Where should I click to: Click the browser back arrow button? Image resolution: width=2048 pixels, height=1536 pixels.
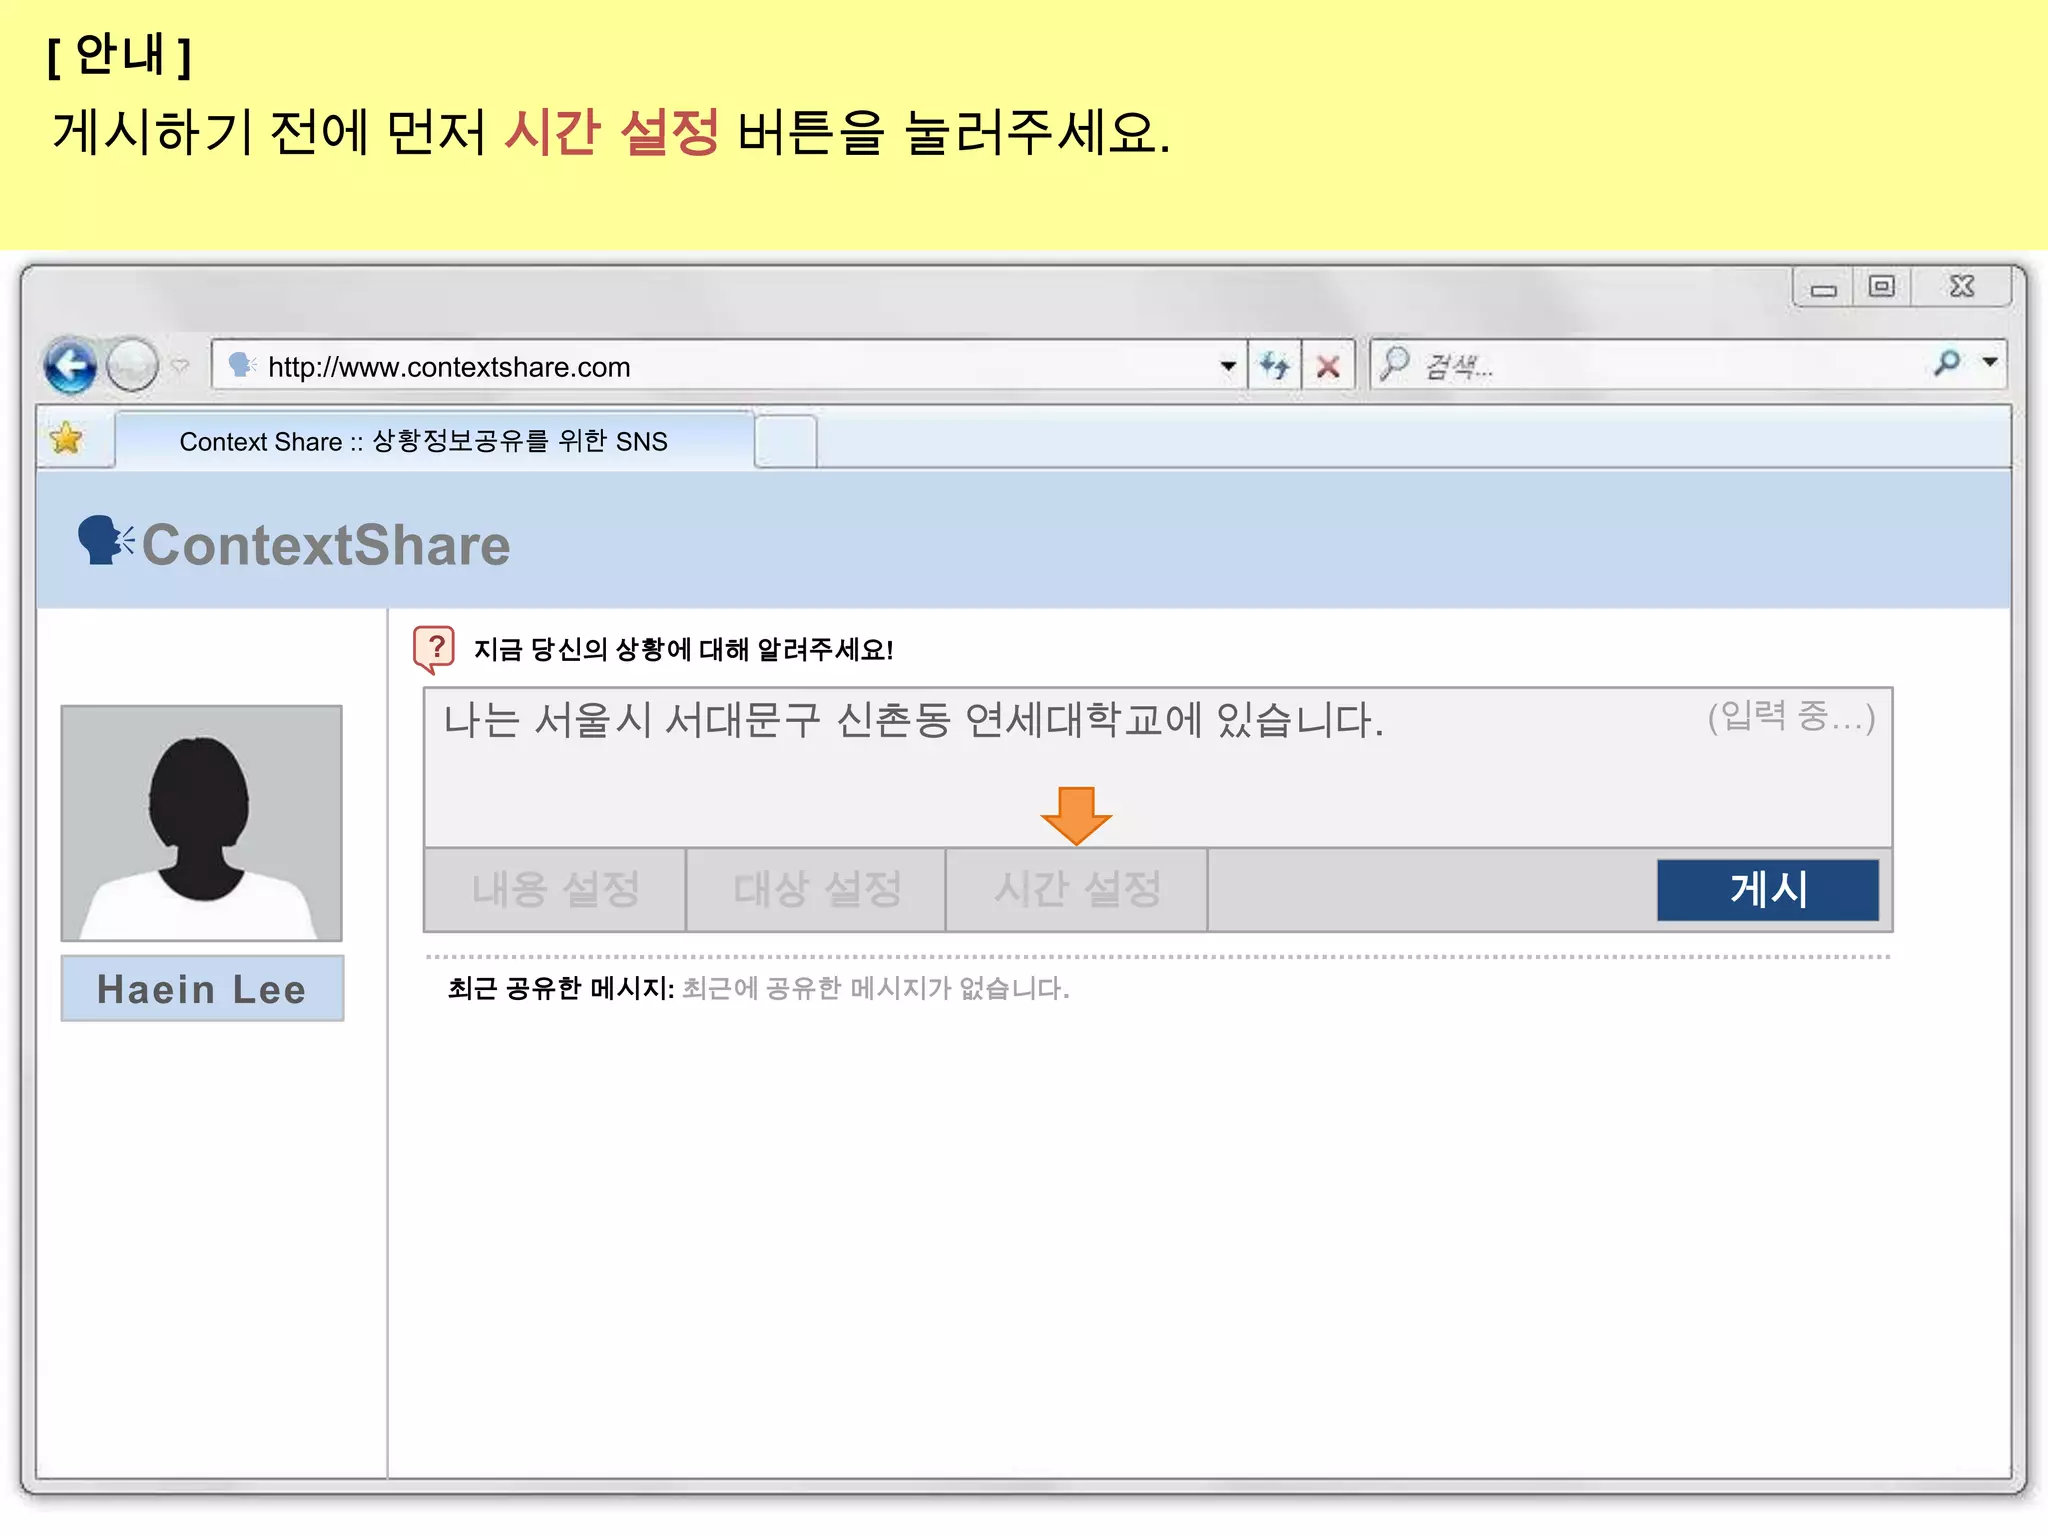[70, 365]
